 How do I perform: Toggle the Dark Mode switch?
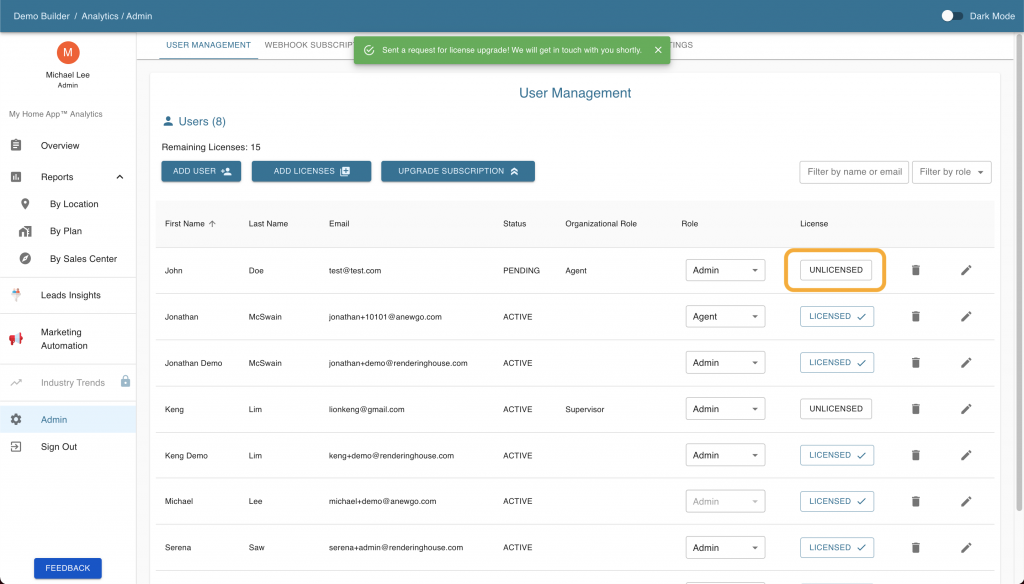coord(952,16)
